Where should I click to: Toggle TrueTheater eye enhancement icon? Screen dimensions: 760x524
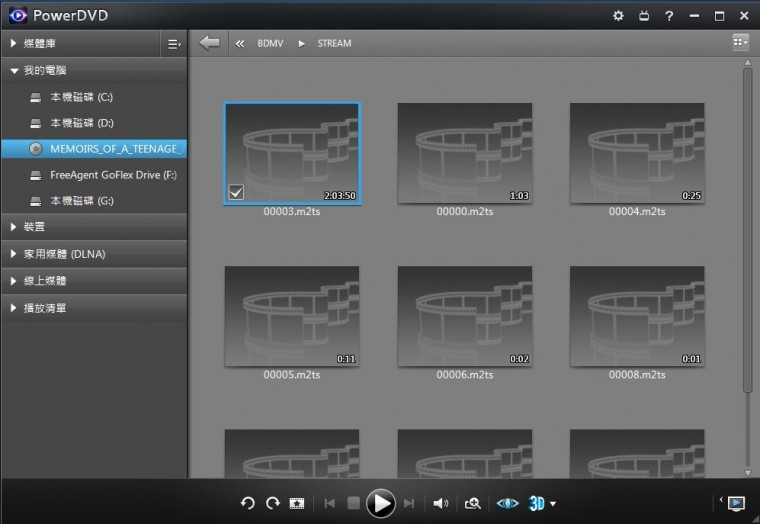(x=507, y=503)
